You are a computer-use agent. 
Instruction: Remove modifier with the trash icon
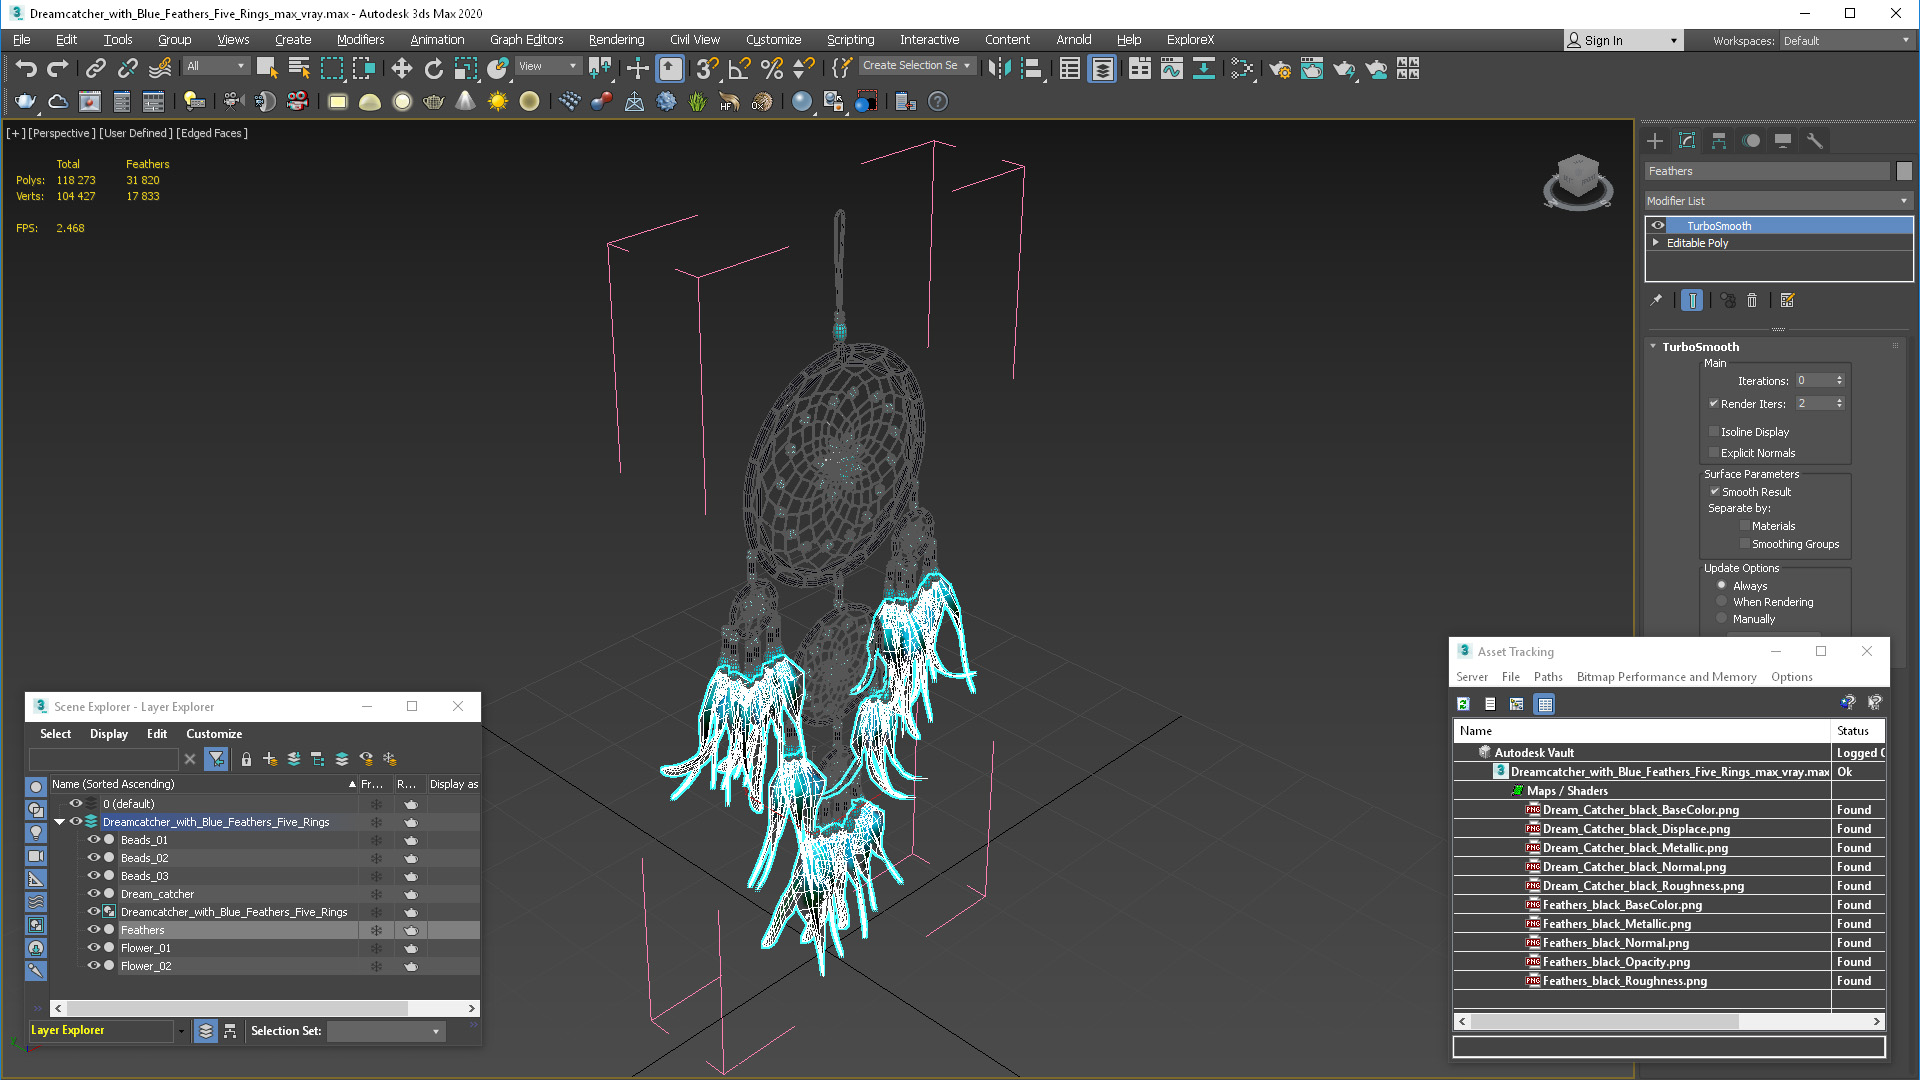coord(1752,300)
